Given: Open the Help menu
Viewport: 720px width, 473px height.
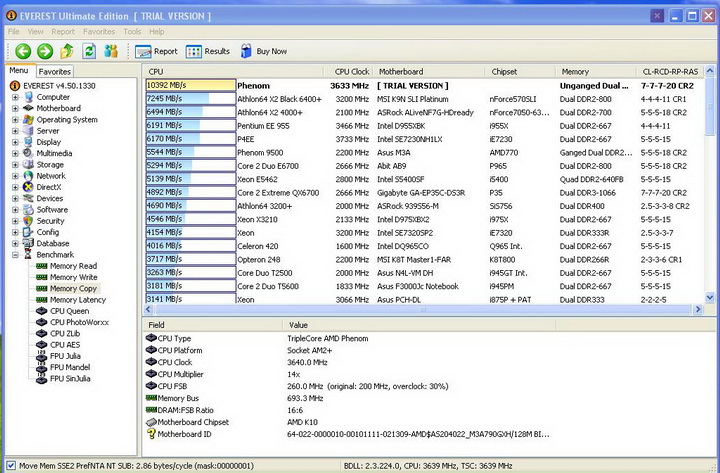Looking at the screenshot, I should coord(157,32).
